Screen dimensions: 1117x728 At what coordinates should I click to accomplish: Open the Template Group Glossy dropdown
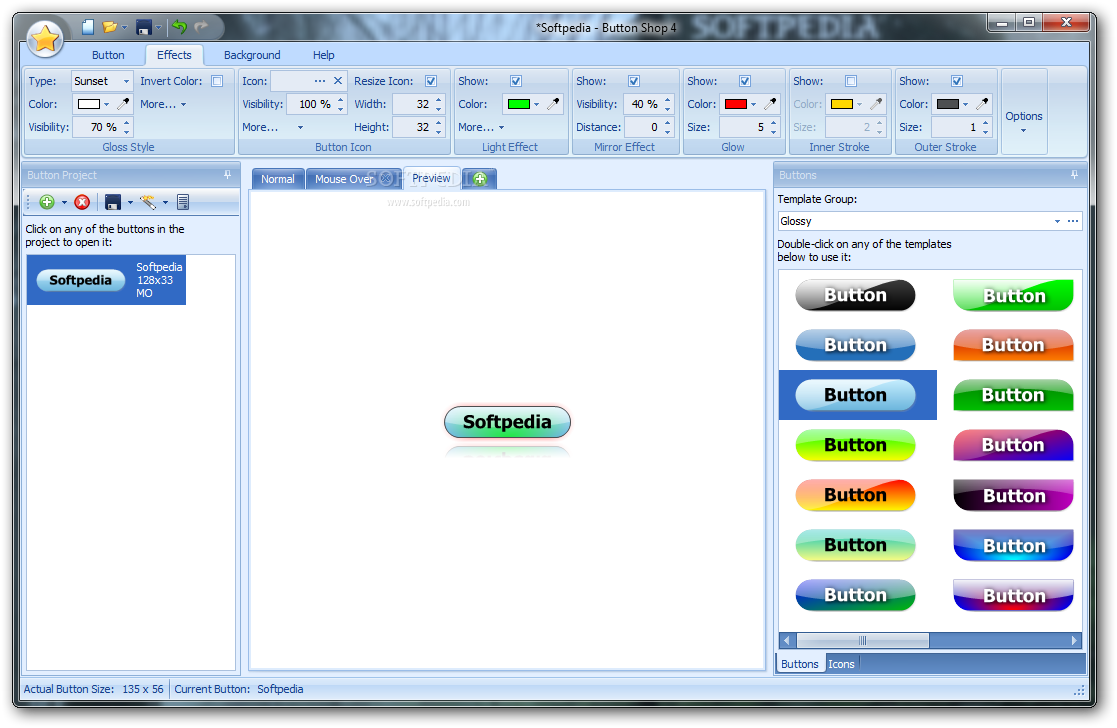pos(1057,222)
